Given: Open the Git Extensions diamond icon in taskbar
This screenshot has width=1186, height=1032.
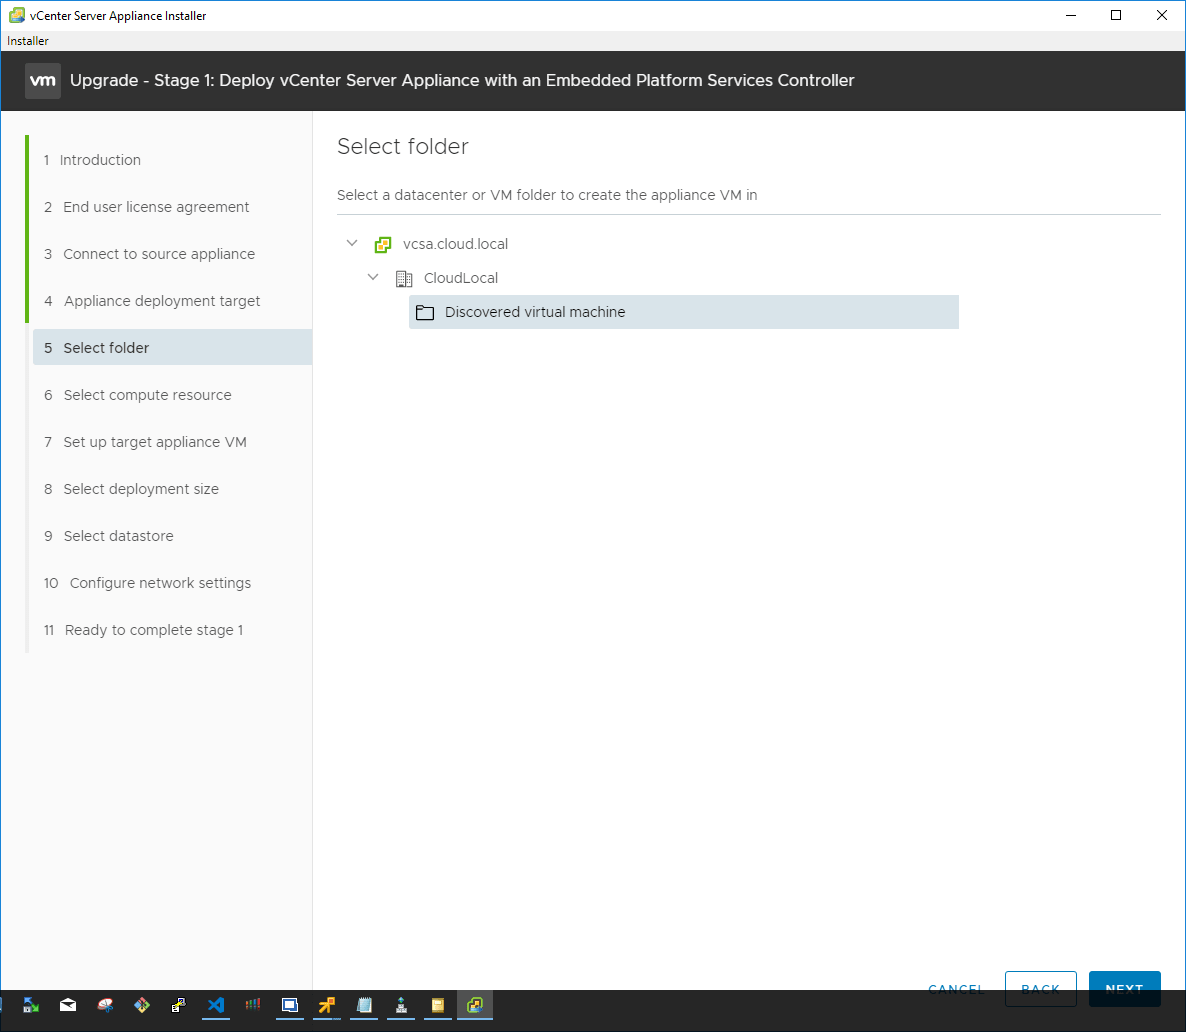Looking at the screenshot, I should pos(141,1005).
